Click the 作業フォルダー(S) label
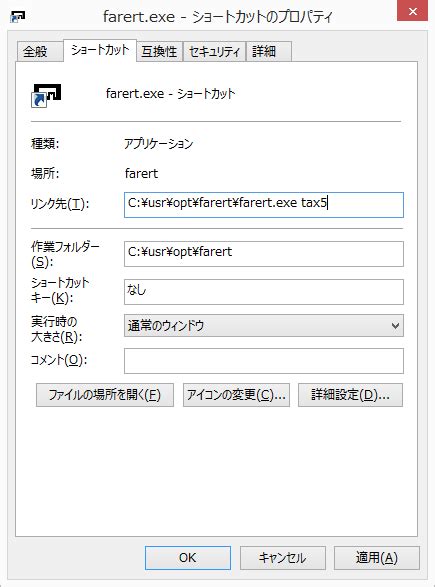The image size is (435, 587). coord(65,254)
